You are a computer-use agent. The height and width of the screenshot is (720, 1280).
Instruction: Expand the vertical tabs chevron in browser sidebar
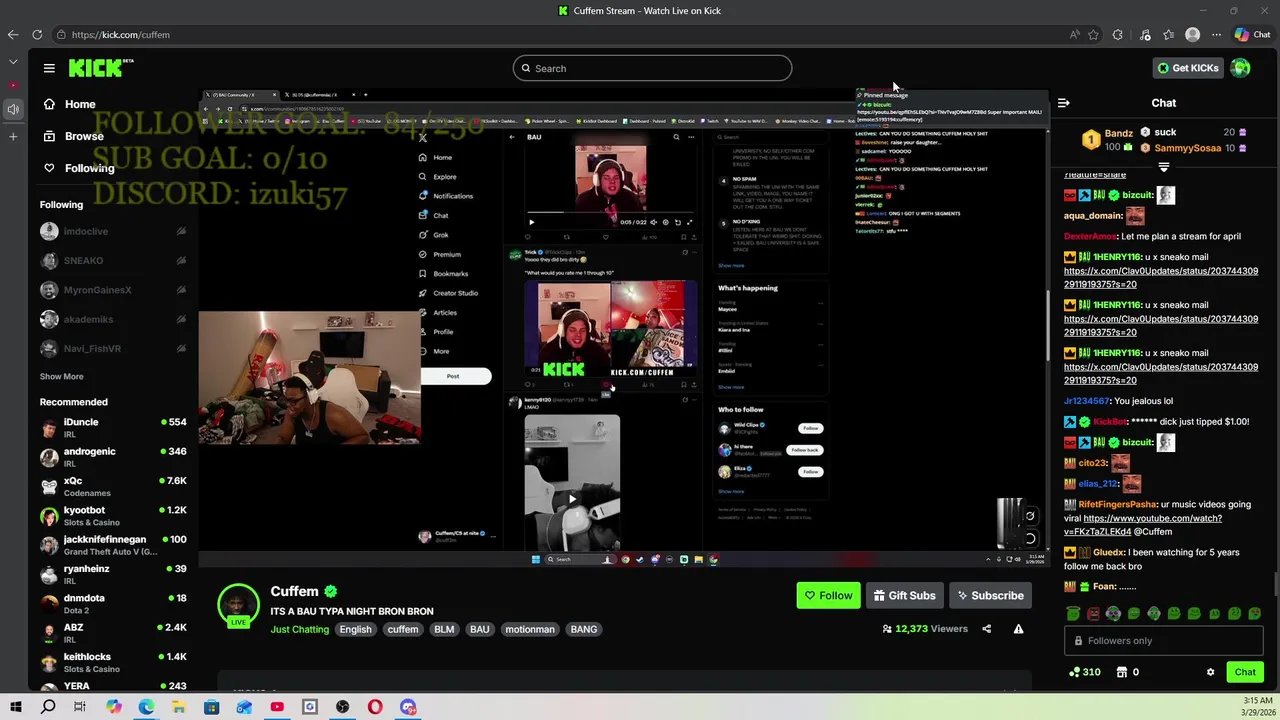[x=13, y=62]
